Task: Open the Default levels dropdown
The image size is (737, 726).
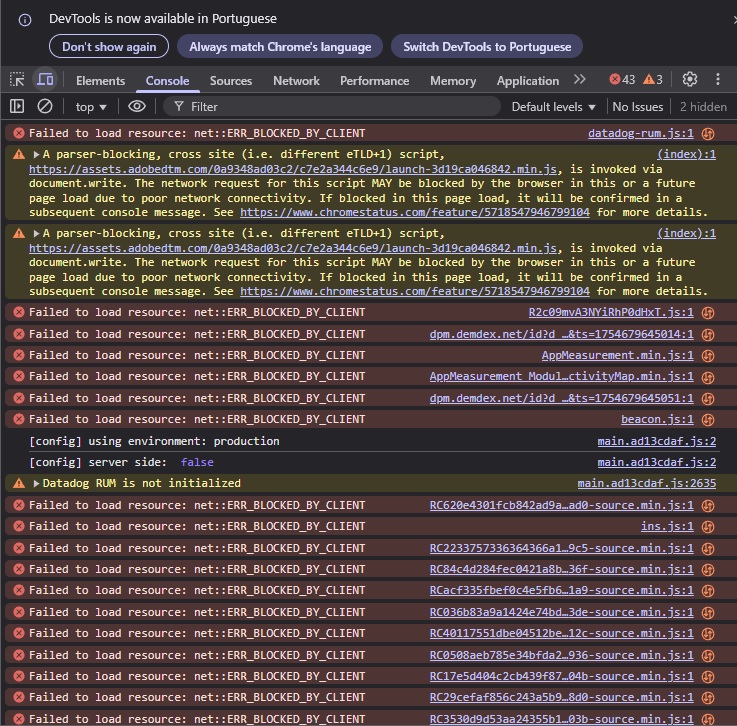Action: click(554, 107)
